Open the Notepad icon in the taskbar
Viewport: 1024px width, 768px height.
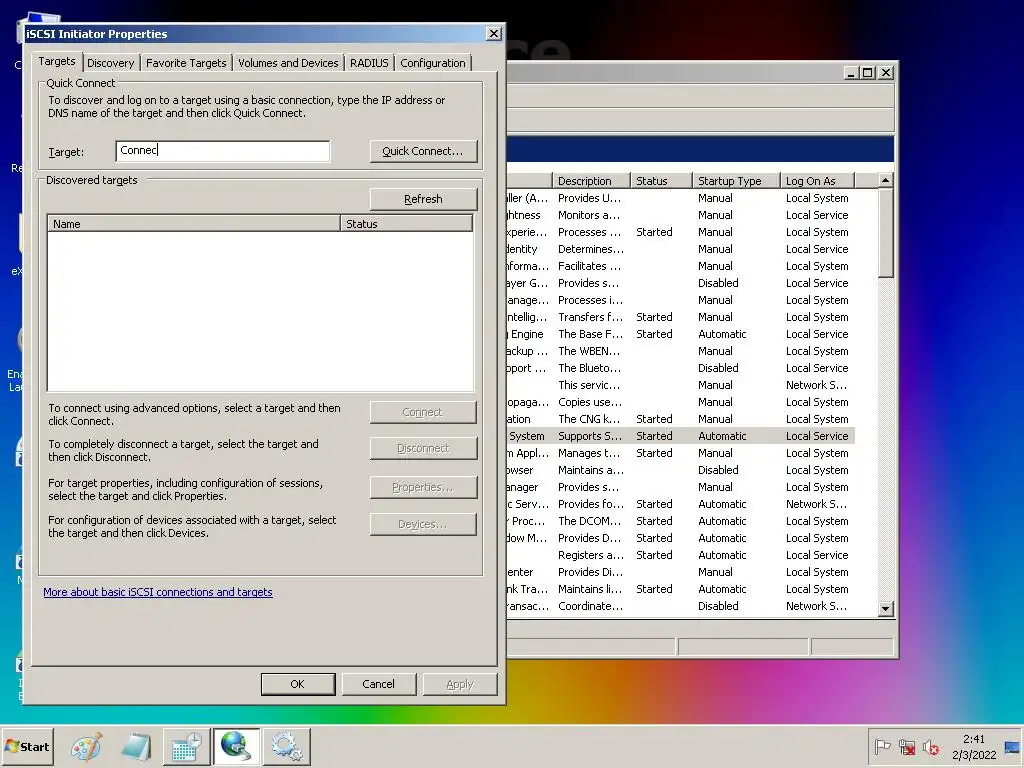pyautogui.click(x=136, y=746)
